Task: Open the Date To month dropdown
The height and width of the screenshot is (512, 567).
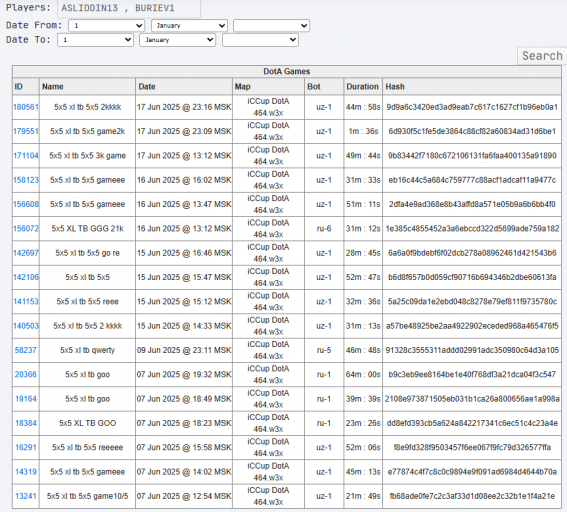Action: [x=178, y=40]
